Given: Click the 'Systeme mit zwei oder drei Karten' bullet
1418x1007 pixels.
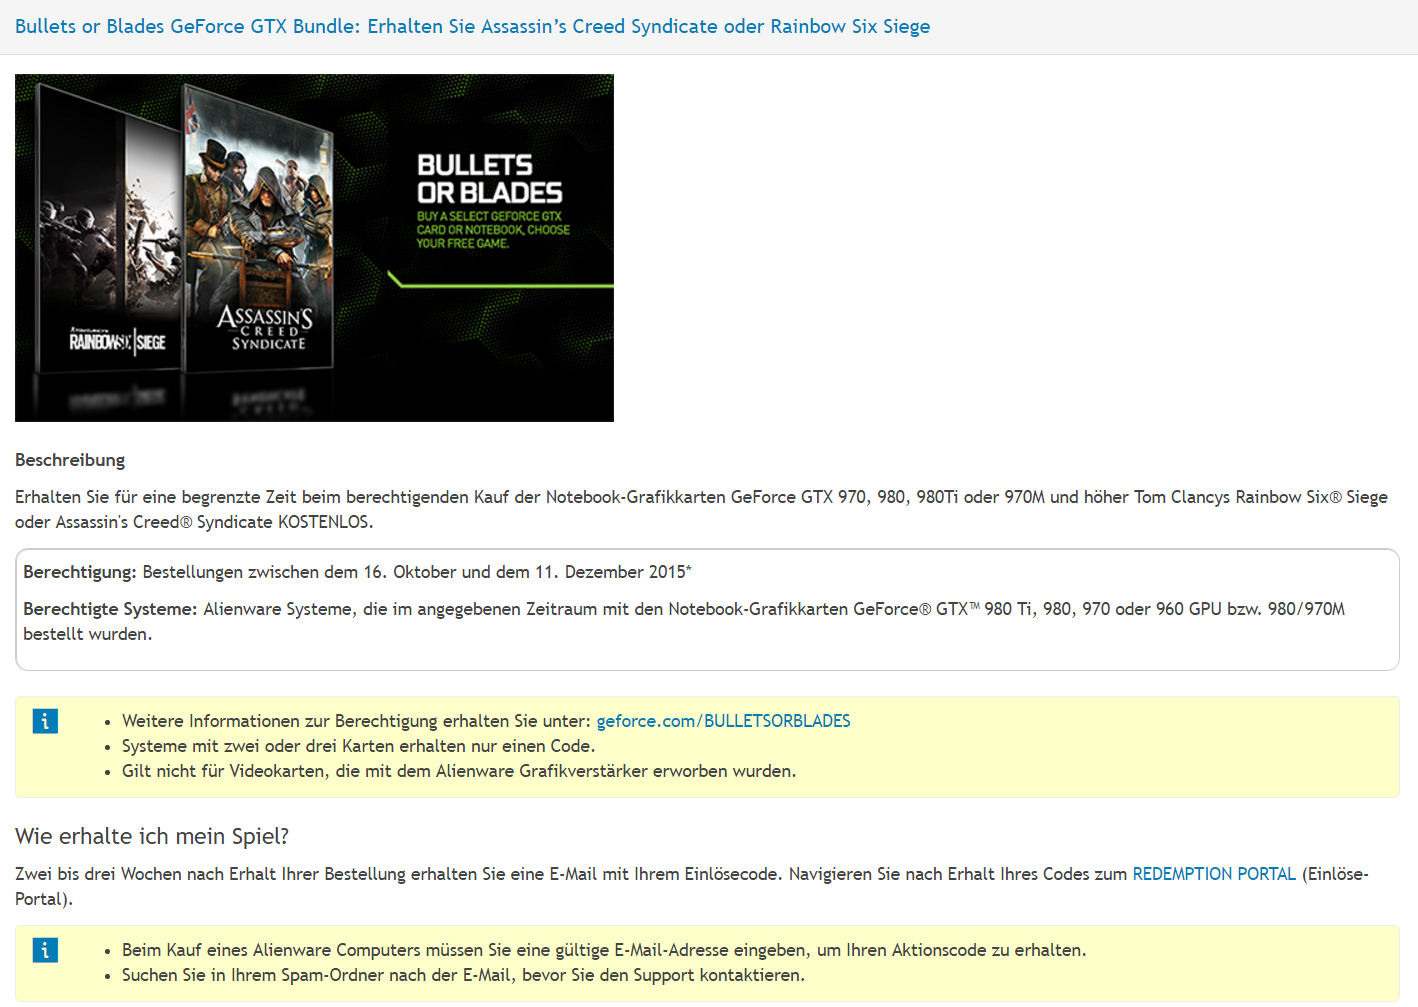Looking at the screenshot, I should (358, 746).
